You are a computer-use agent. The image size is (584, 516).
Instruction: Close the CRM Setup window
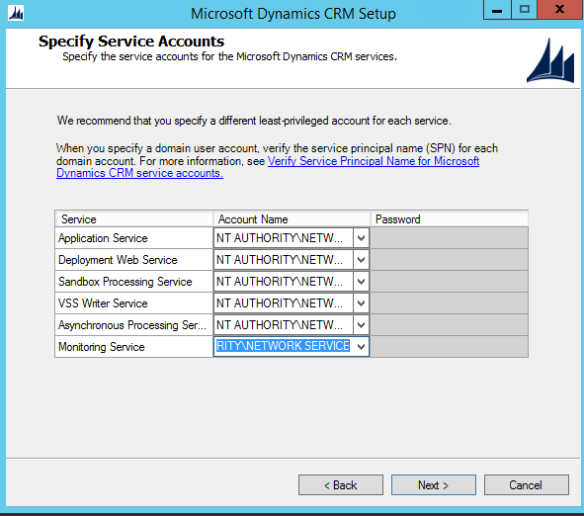click(x=560, y=10)
